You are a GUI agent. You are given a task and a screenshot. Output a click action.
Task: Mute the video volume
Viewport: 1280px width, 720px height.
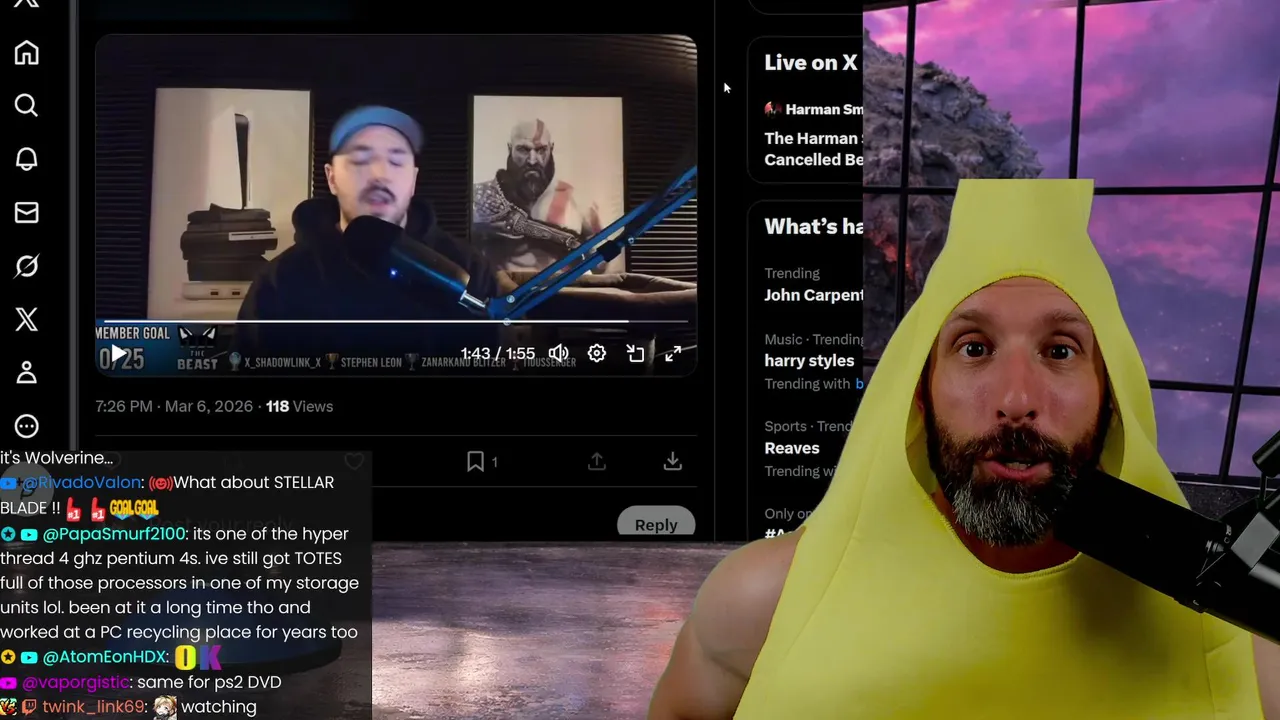[558, 353]
